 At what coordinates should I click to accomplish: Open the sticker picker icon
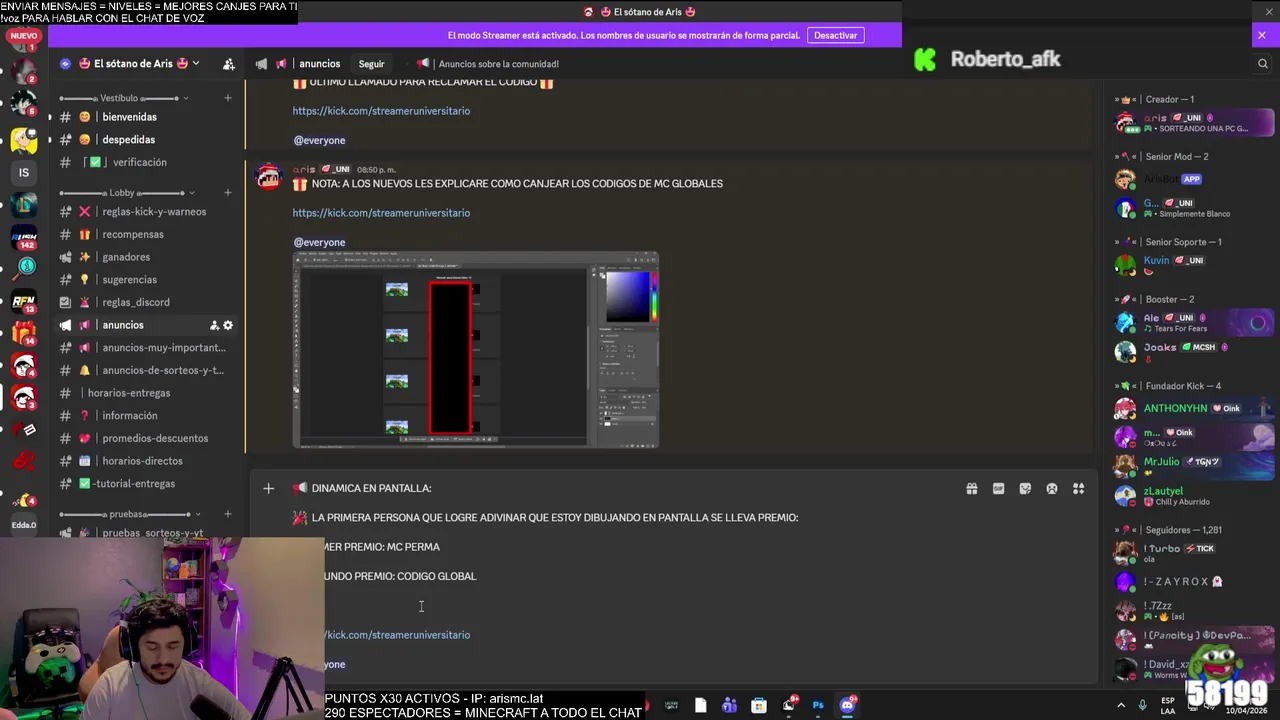1025,489
